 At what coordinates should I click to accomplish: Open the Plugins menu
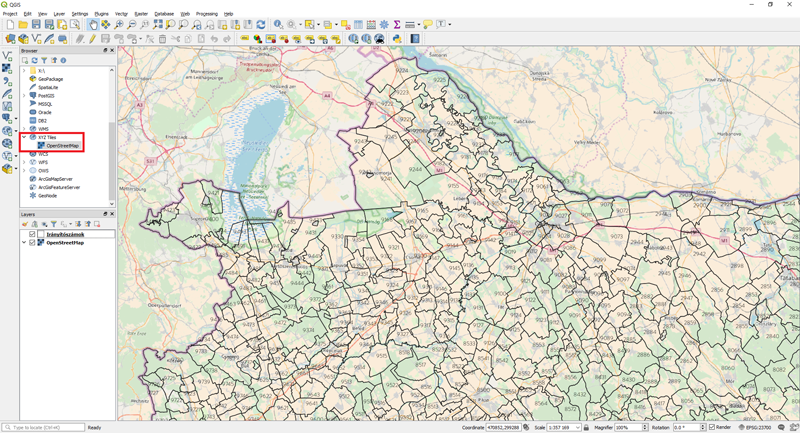102,14
